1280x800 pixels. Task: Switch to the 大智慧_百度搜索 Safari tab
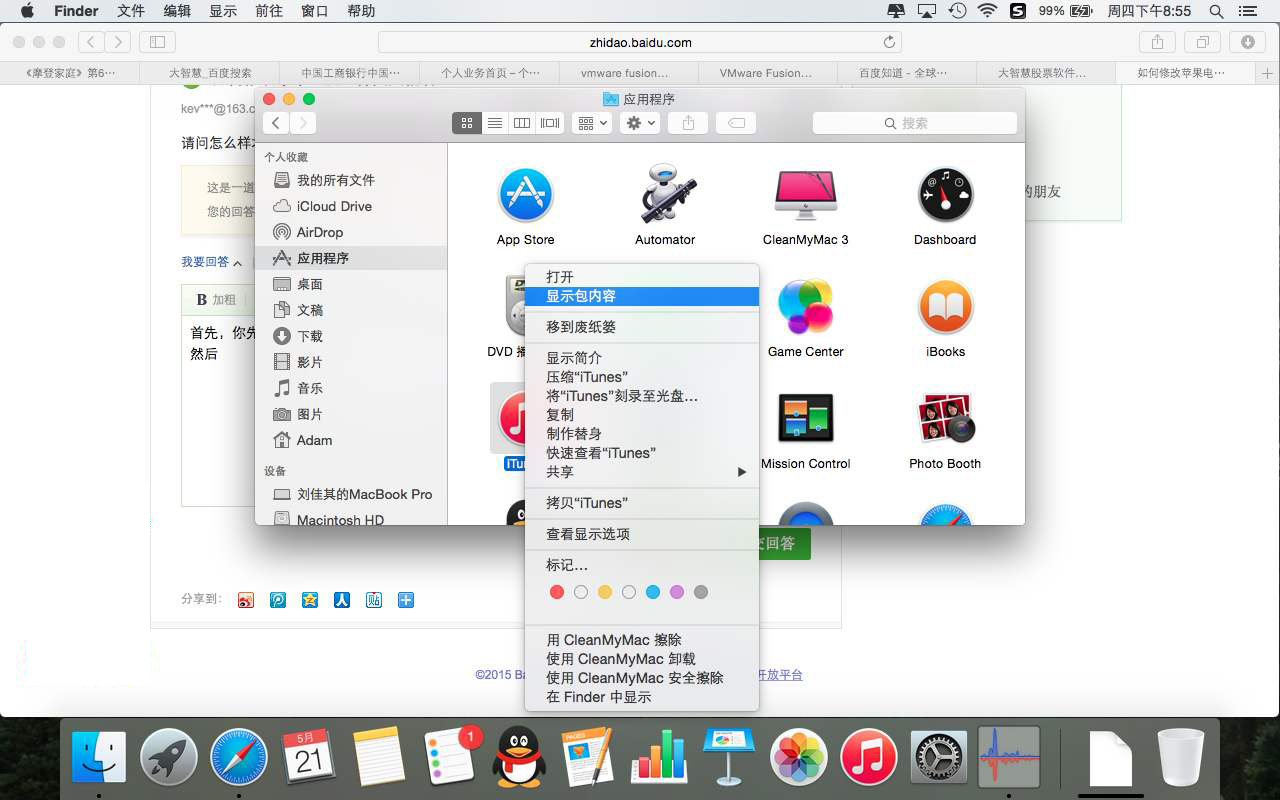(210, 73)
